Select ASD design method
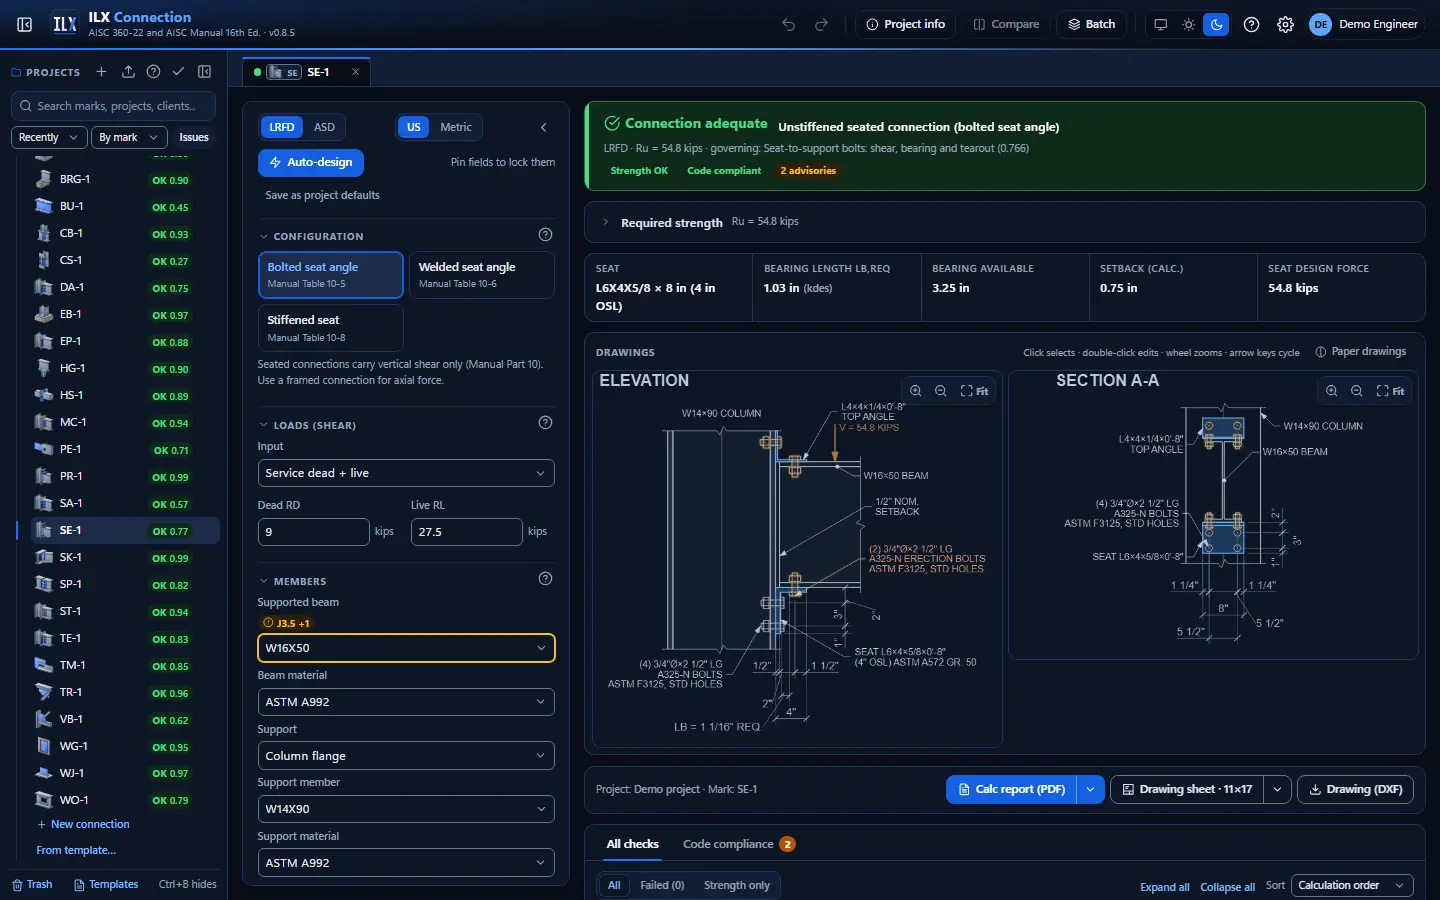This screenshot has height=900, width=1440. pyautogui.click(x=324, y=127)
